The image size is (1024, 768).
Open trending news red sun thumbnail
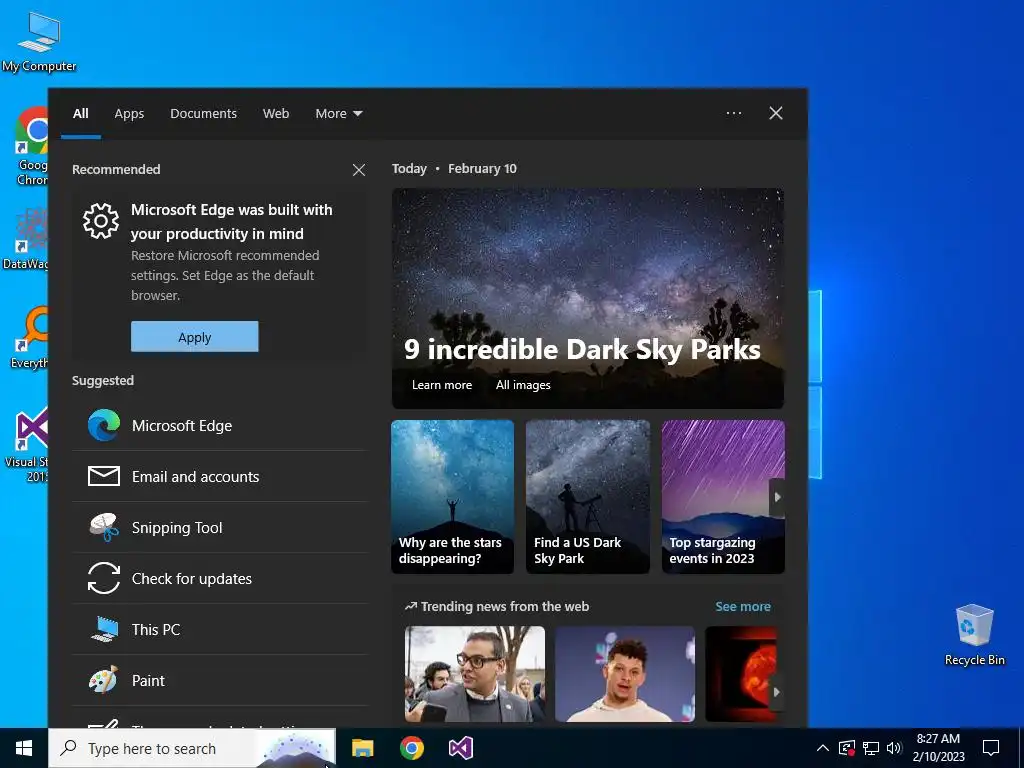(x=741, y=674)
